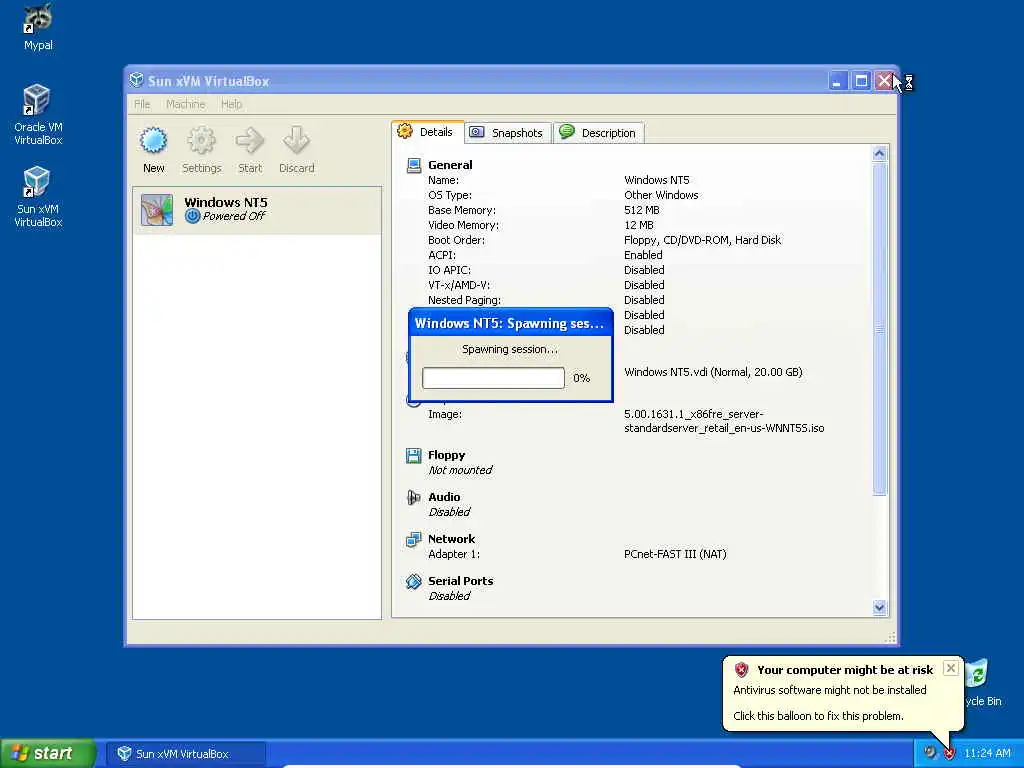The width and height of the screenshot is (1024, 768).
Task: Click the '512 MB' base memory value
Action: tap(642, 210)
